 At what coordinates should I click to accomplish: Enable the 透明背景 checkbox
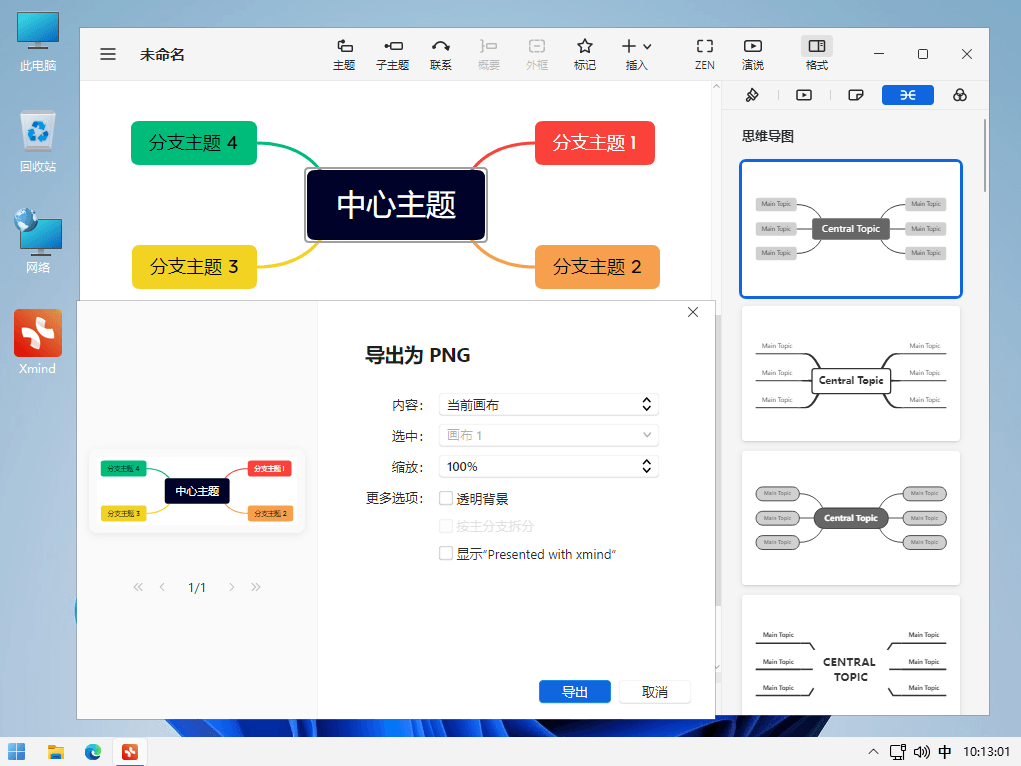click(446, 498)
